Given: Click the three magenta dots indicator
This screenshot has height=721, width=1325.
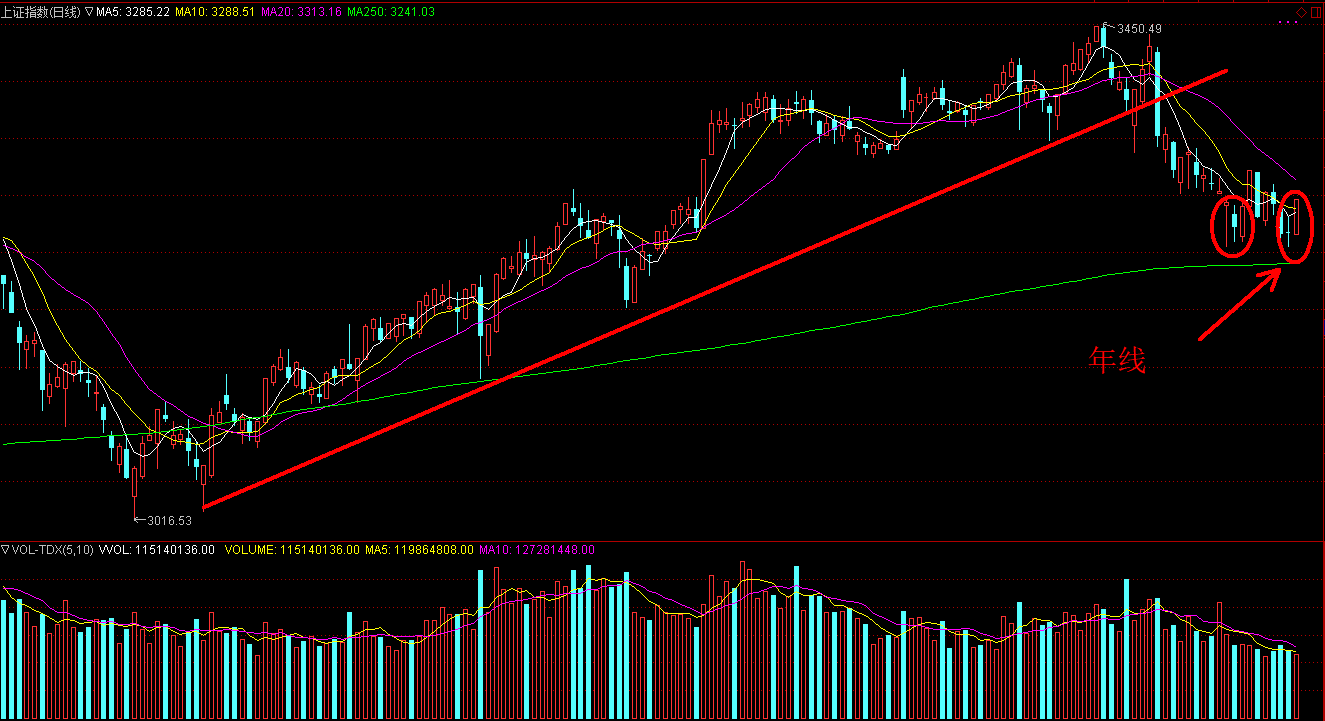Looking at the screenshot, I should [1288, 22].
